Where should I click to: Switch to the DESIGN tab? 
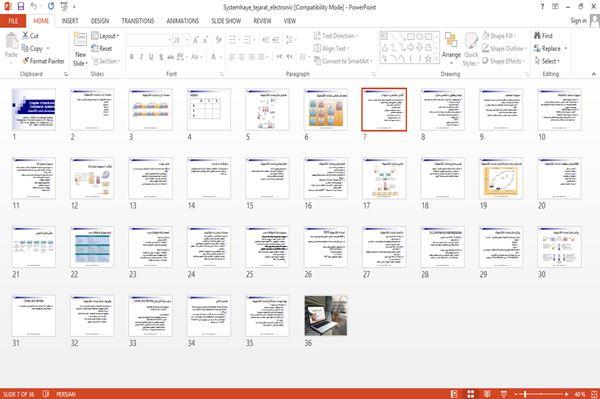click(x=100, y=21)
